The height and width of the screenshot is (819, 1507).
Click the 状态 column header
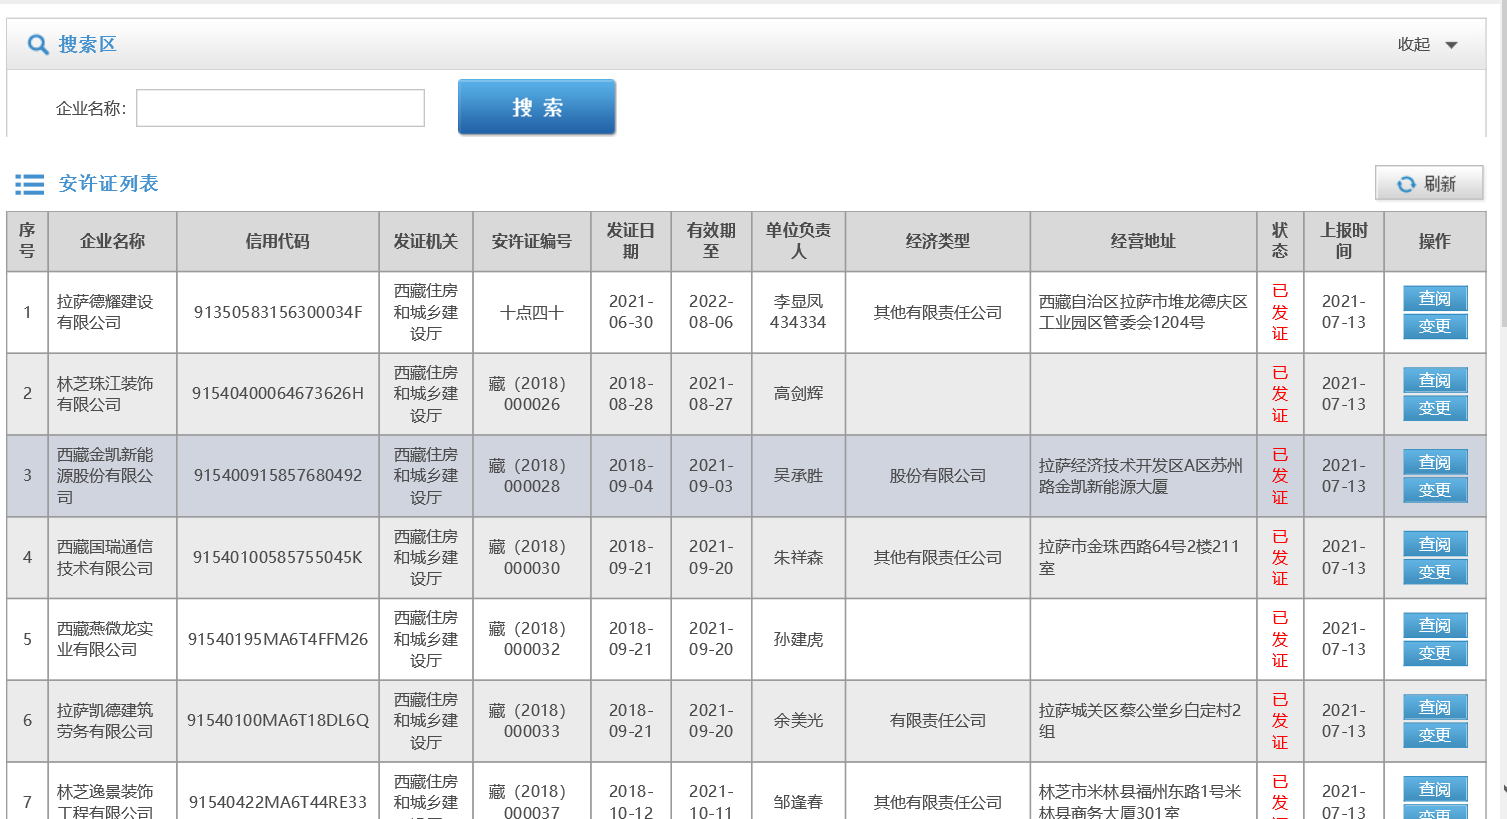(1279, 241)
